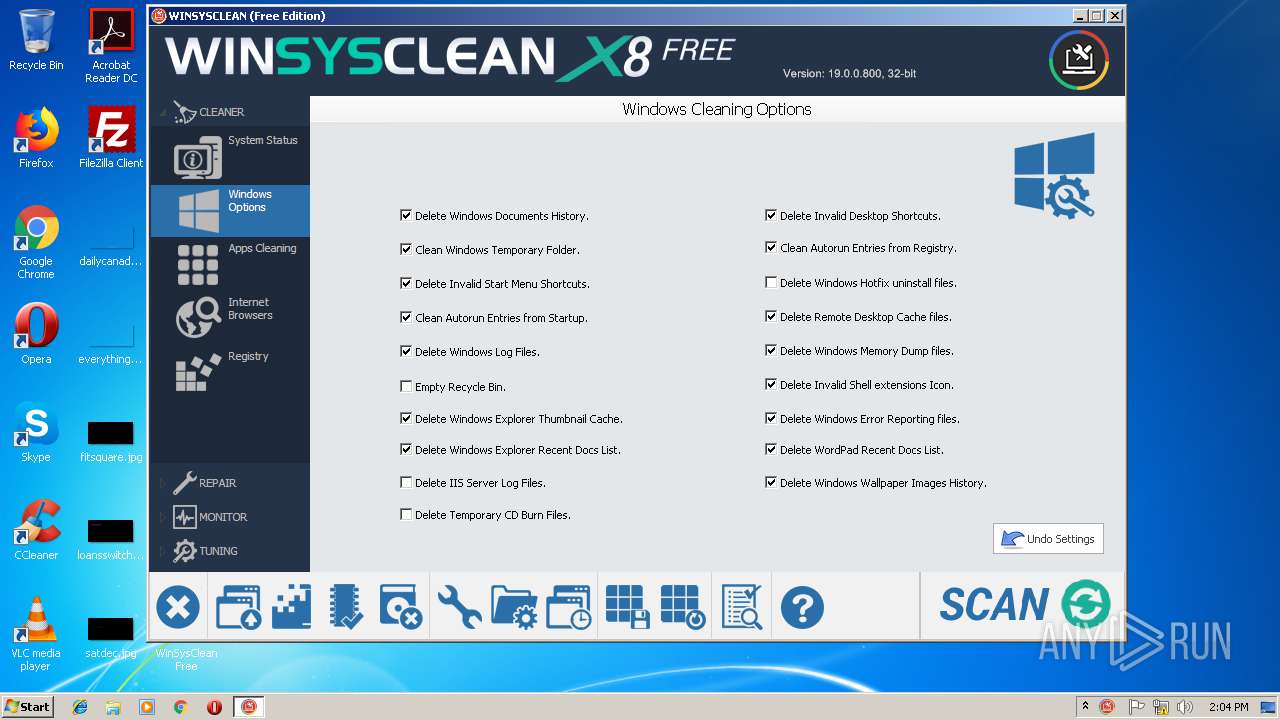Viewport: 1280px width, 720px height.
Task: Click the window with clock scheduler icon
Action: pos(568,607)
